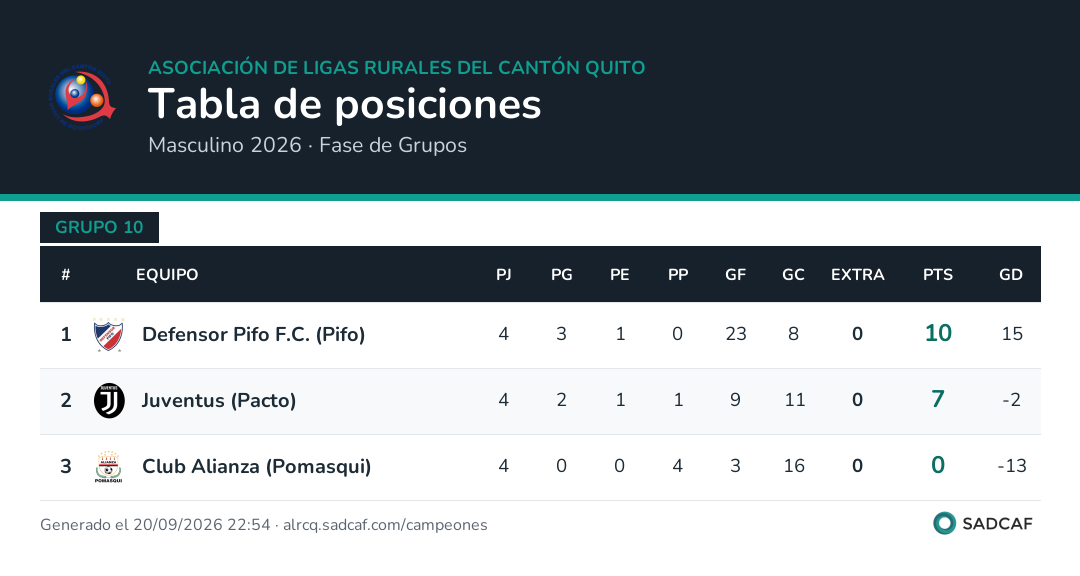Click the SADCAF brand text
This screenshot has width=1080, height=576.
tap(997, 524)
